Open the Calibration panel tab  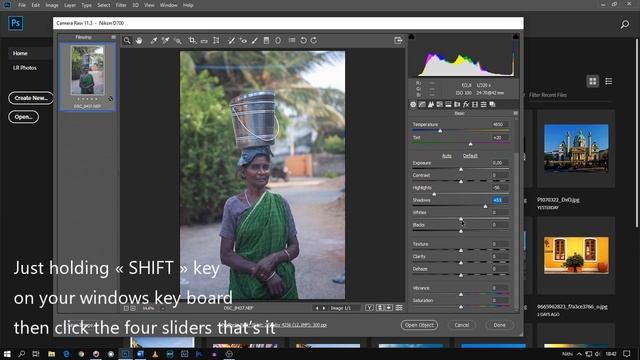(x=475, y=104)
